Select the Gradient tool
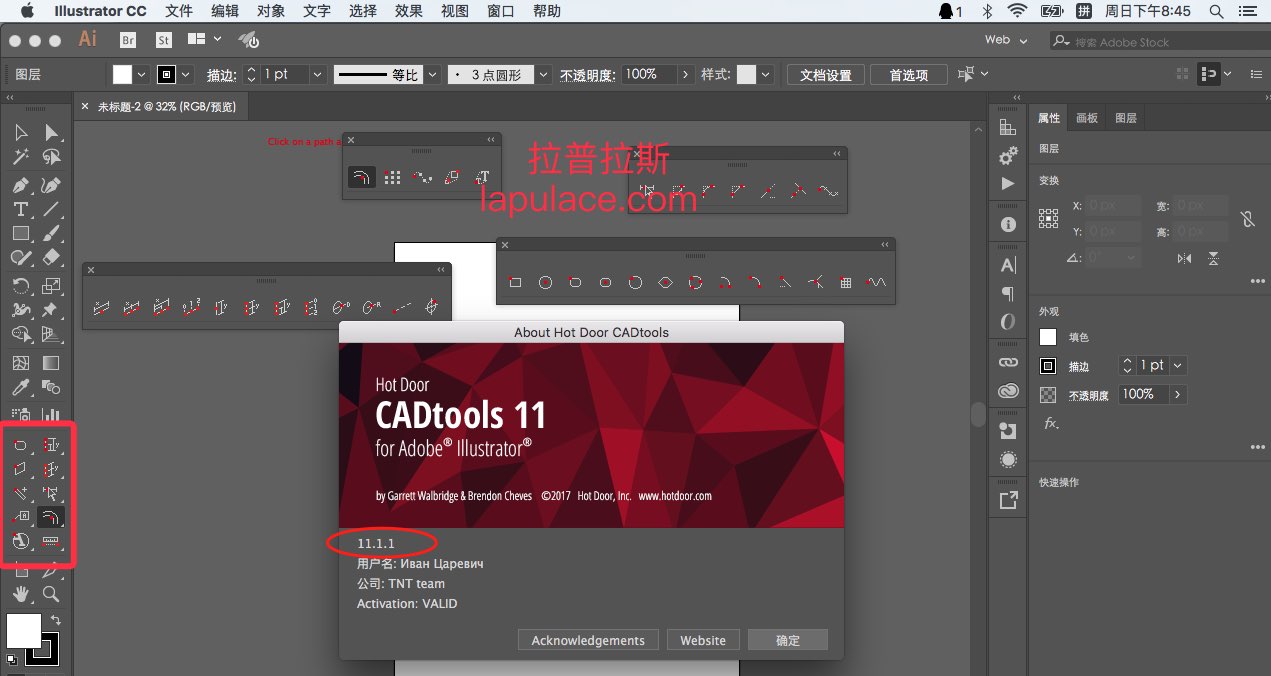 point(51,363)
